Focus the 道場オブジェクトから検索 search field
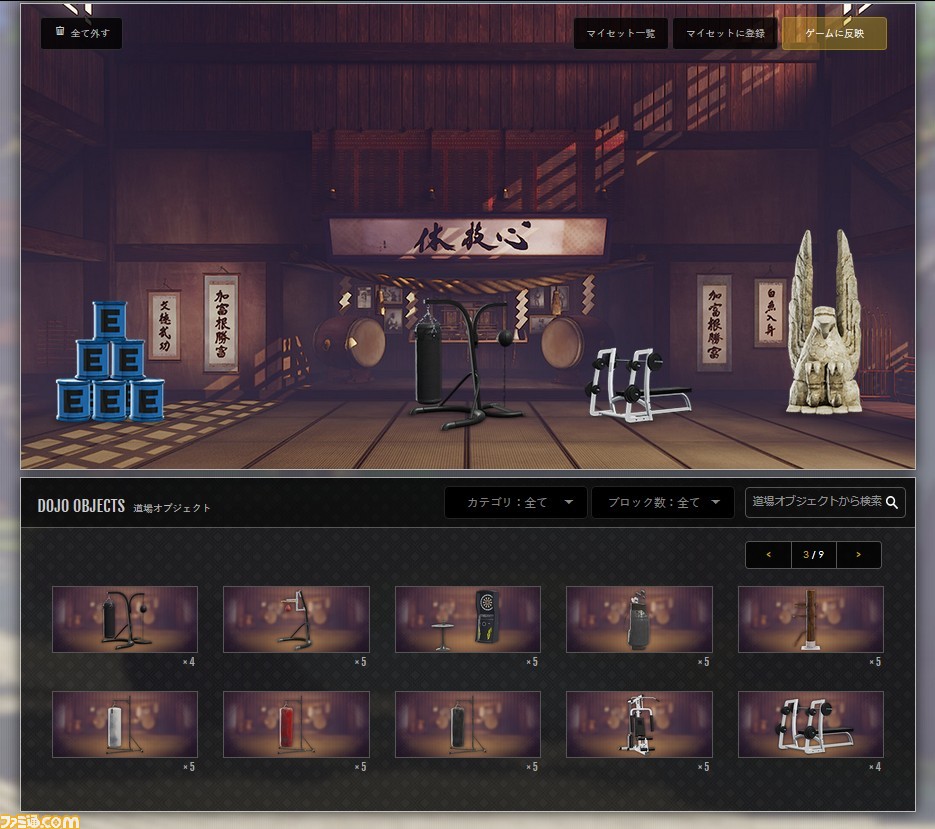 click(x=825, y=502)
